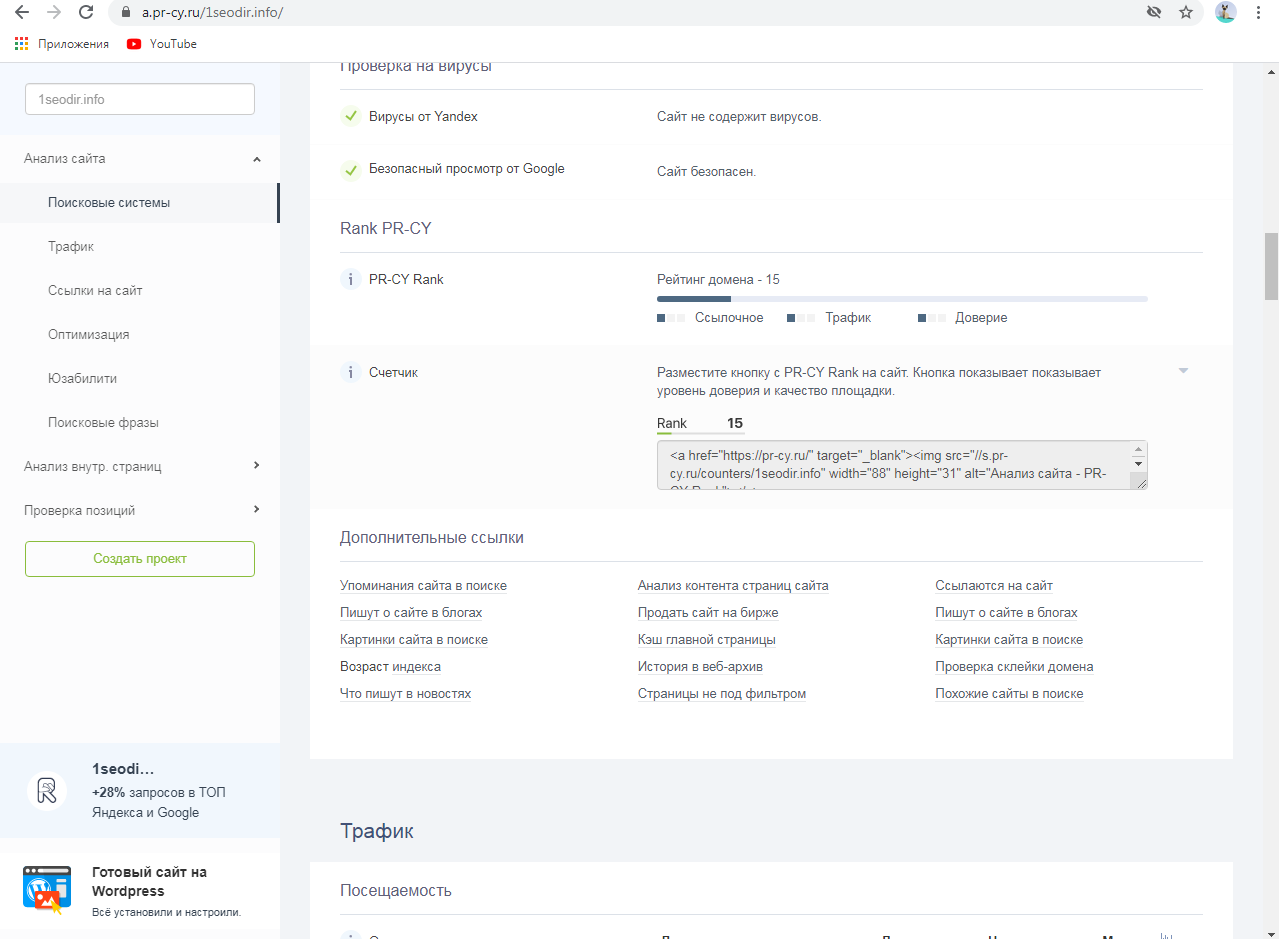Click the domain rating progress bar
This screenshot has width=1279, height=939.
point(901,299)
